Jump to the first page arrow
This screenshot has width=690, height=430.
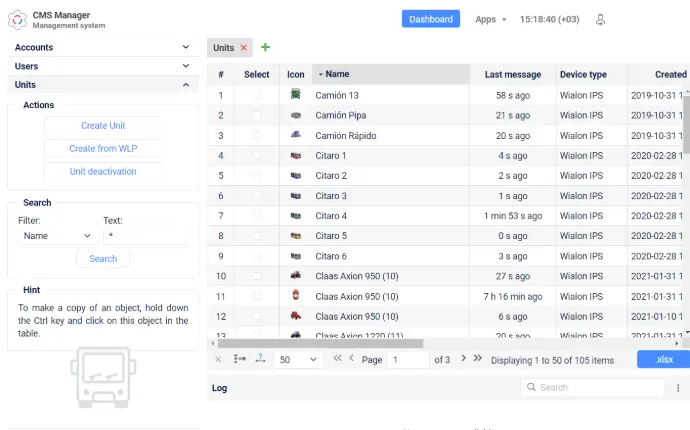pyautogui.click(x=337, y=358)
